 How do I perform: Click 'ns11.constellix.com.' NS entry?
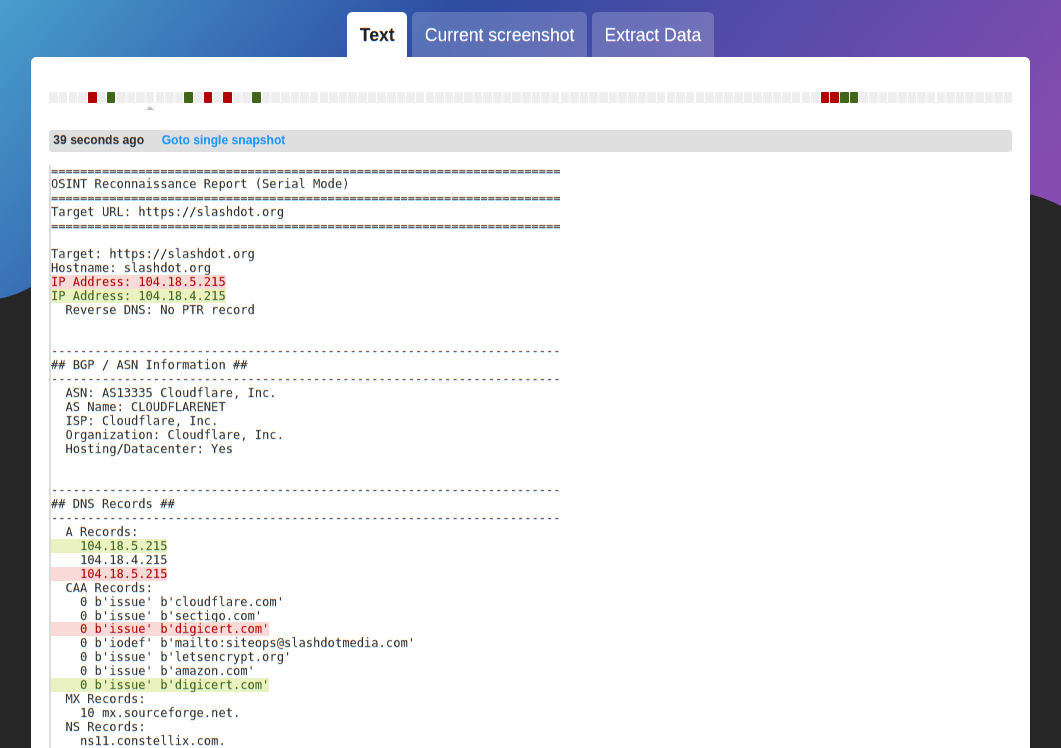pyautogui.click(x=152, y=741)
